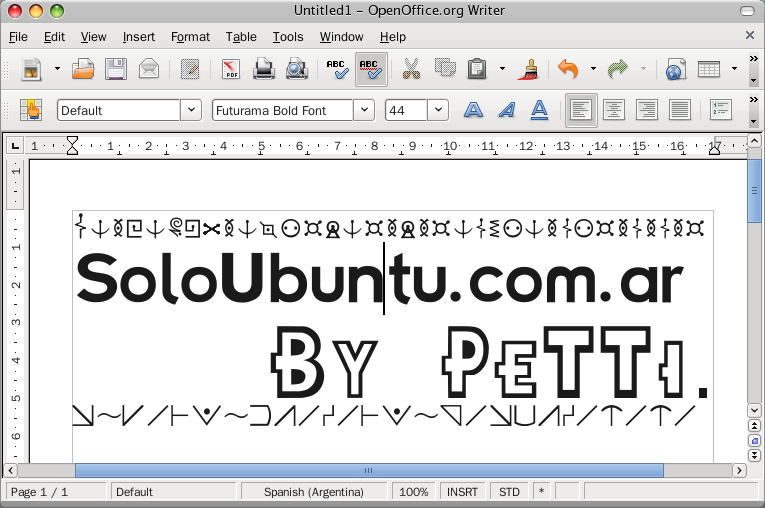Open the Undo history dropdown arrow
Image resolution: width=765 pixels, height=508 pixels.
click(x=593, y=69)
